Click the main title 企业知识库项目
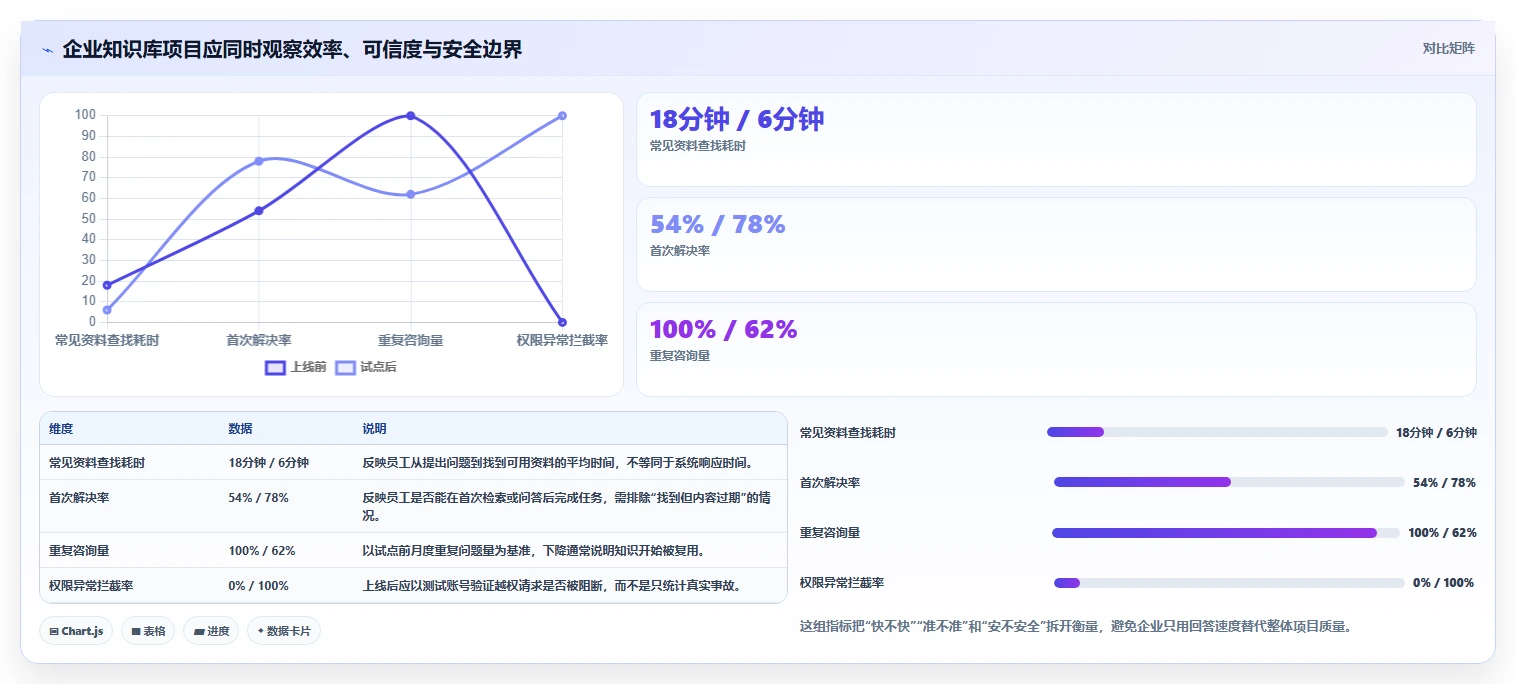This screenshot has height=684, width=1516. pos(292,49)
